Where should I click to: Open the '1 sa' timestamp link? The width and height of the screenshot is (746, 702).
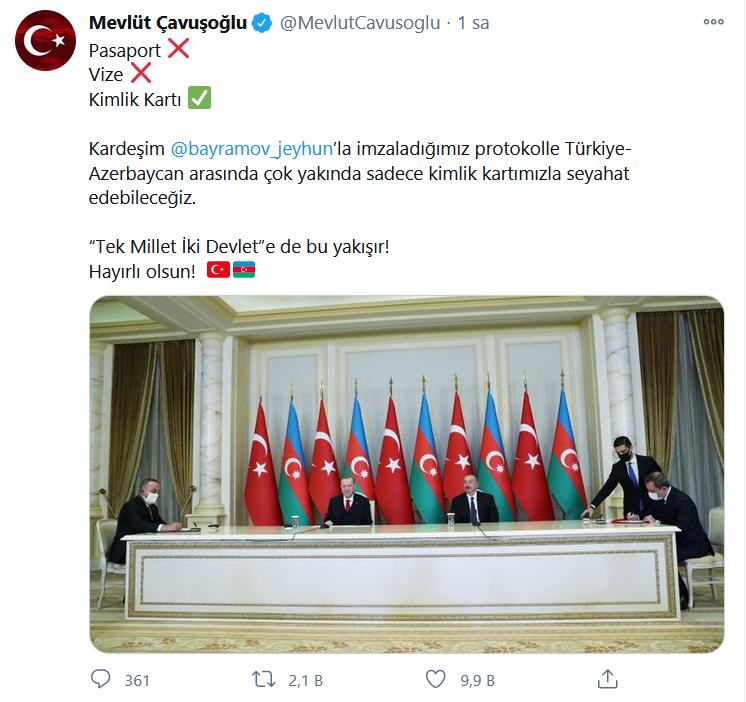[x=473, y=23]
